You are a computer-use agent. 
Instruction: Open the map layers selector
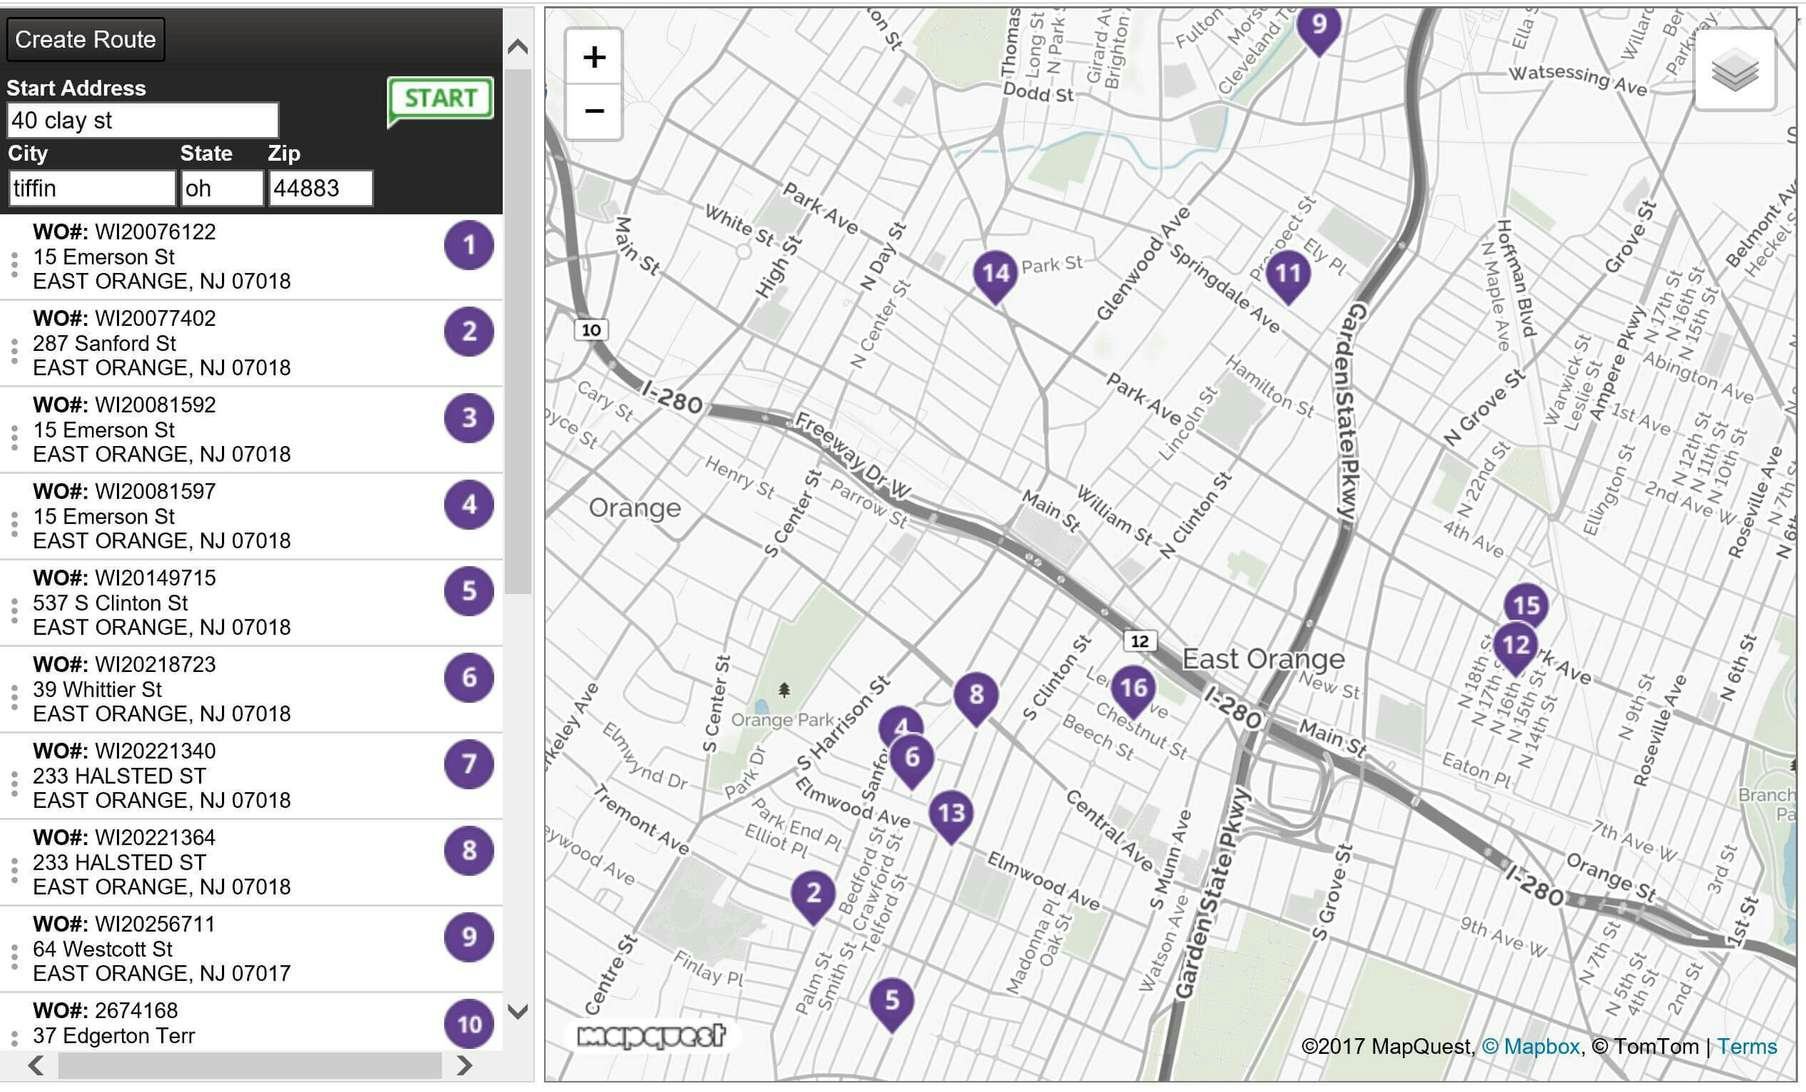coord(1737,71)
